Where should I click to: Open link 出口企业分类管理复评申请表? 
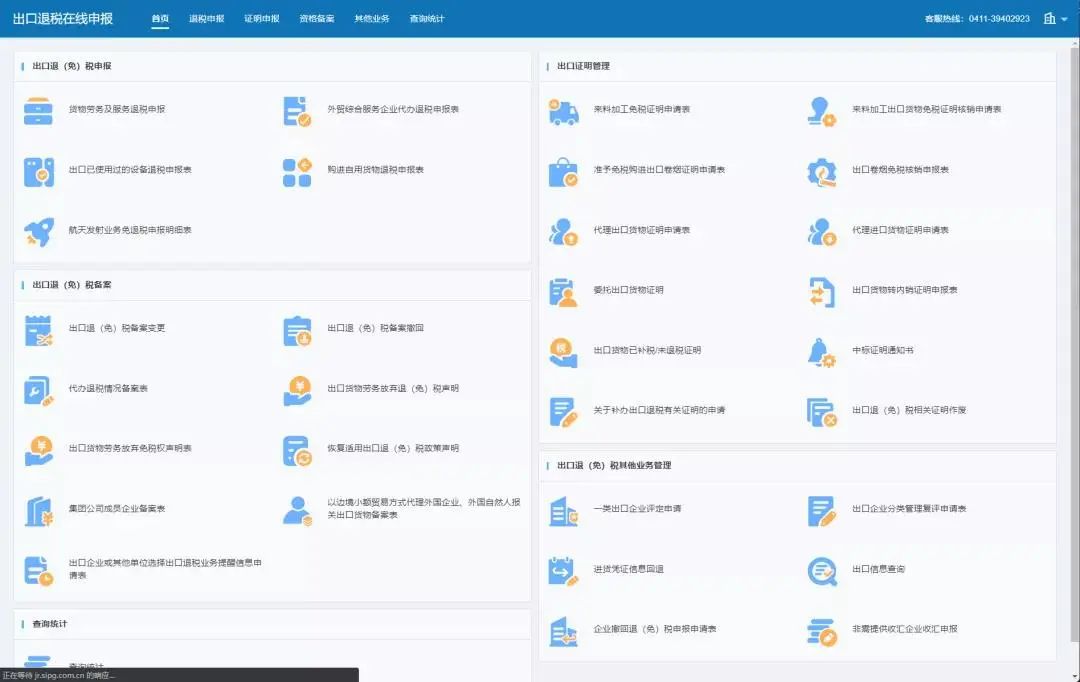point(908,509)
